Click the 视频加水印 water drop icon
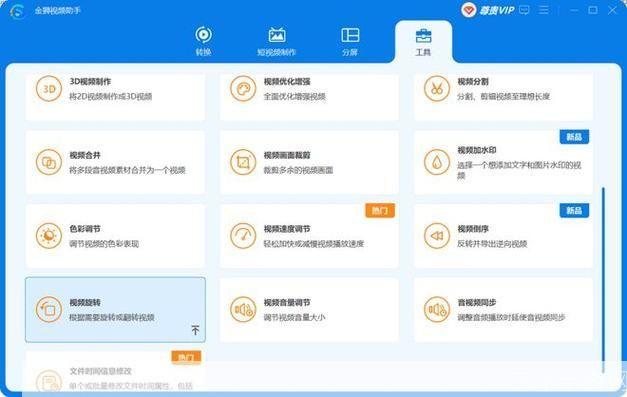Image resolution: width=627 pixels, height=397 pixels. point(437,162)
